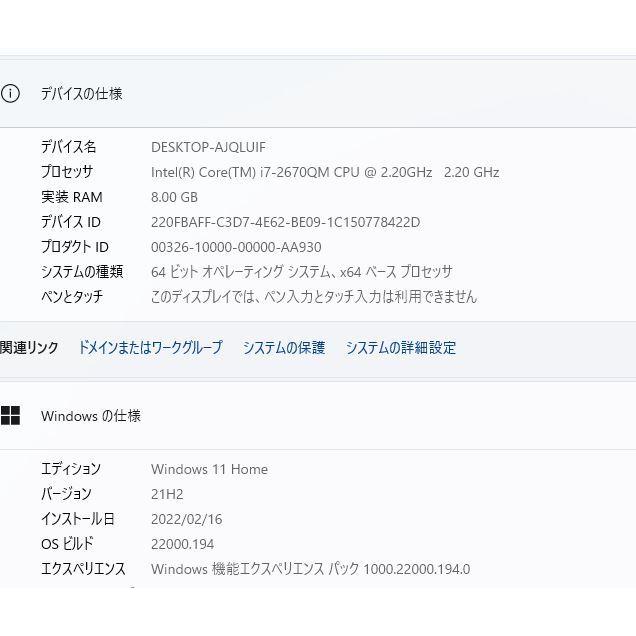This screenshot has height=636, width=636.
Task: Click the device specifications info icon
Action: (x=10, y=94)
